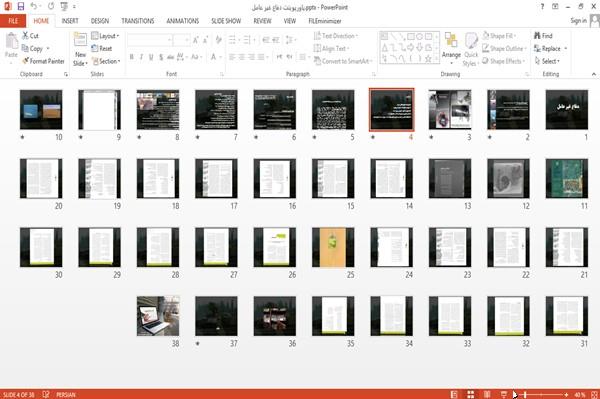Image resolution: width=600 pixels, height=399 pixels.
Task: Click the spell check icon in status bar
Action: click(x=46, y=394)
